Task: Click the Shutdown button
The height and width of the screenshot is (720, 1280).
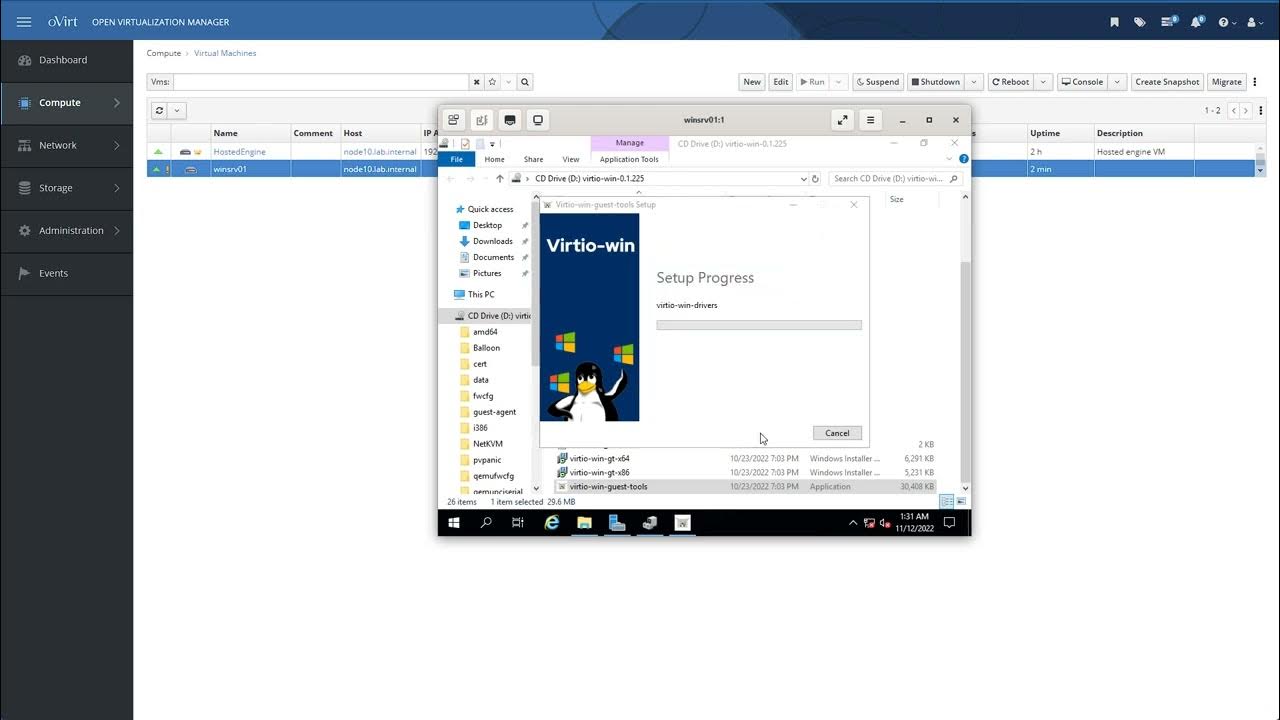Action: pyautogui.click(x=935, y=82)
